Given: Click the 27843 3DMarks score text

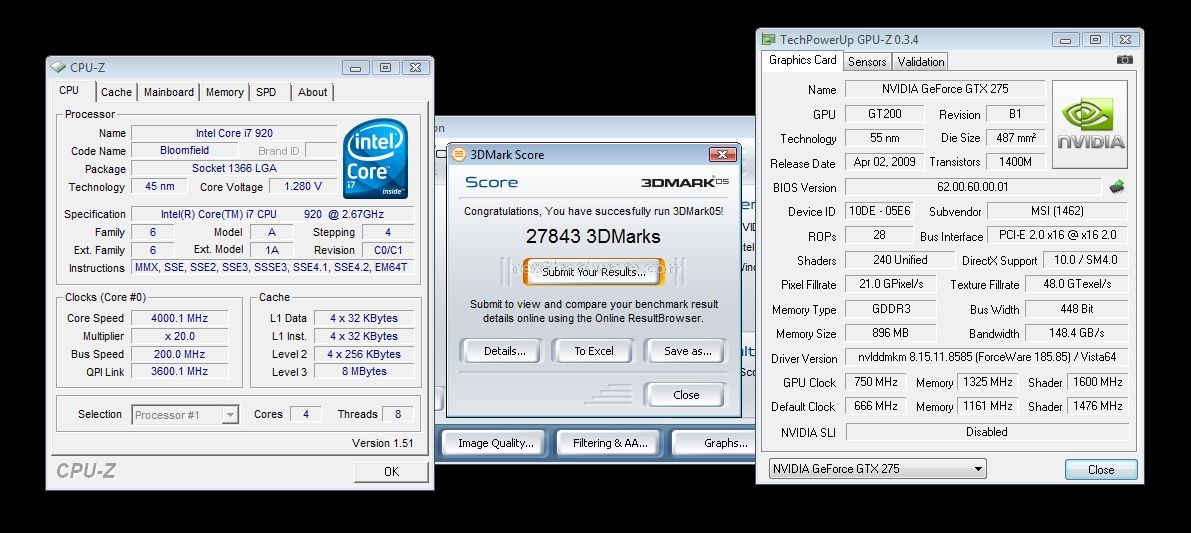Looking at the screenshot, I should click(x=593, y=236).
